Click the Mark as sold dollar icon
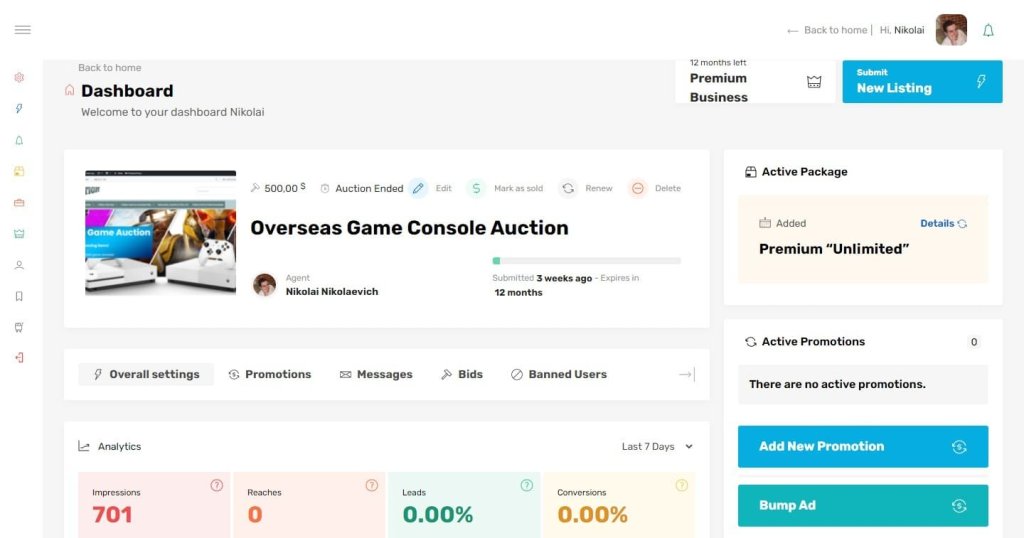The height and width of the screenshot is (538, 1024). 476,188
